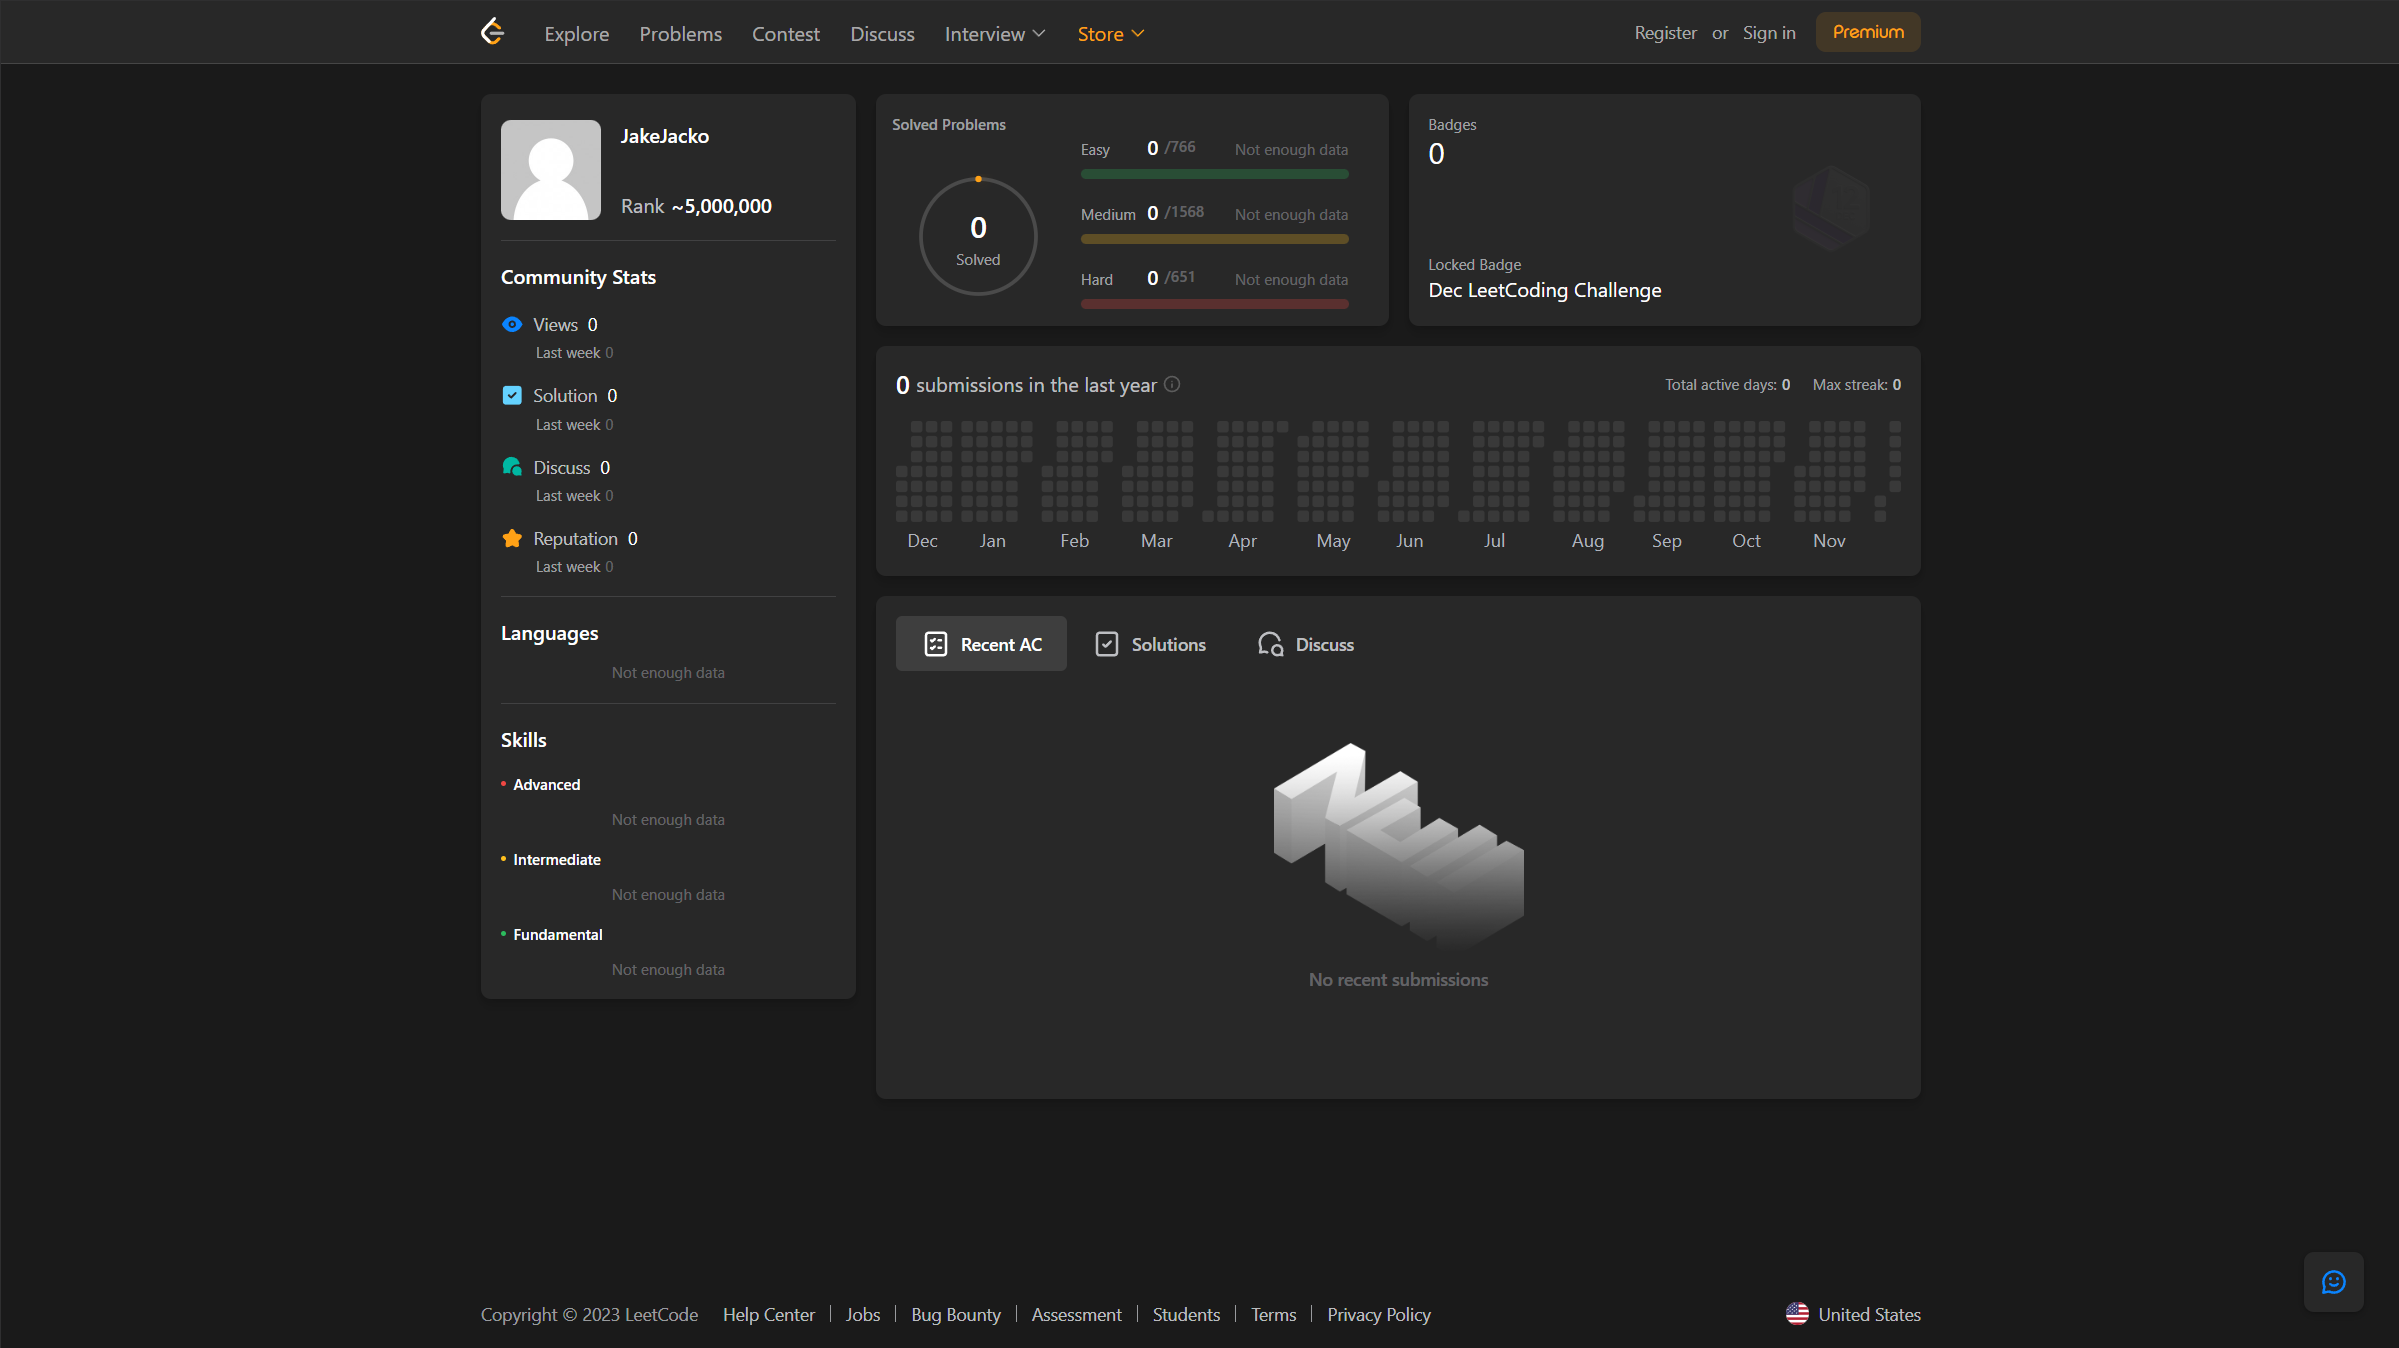Click the Sign in link

pyautogui.click(x=1769, y=33)
